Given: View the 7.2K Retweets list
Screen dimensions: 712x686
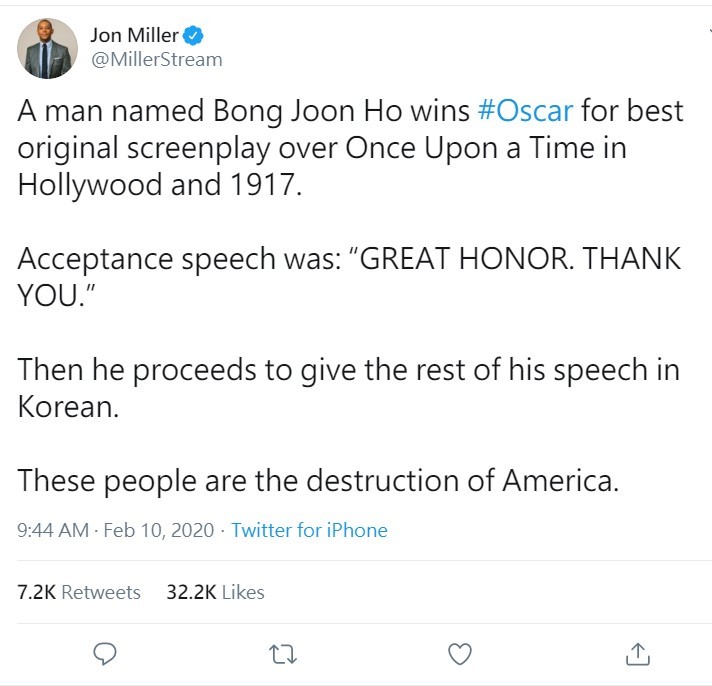Looking at the screenshot, I should (x=79, y=592).
